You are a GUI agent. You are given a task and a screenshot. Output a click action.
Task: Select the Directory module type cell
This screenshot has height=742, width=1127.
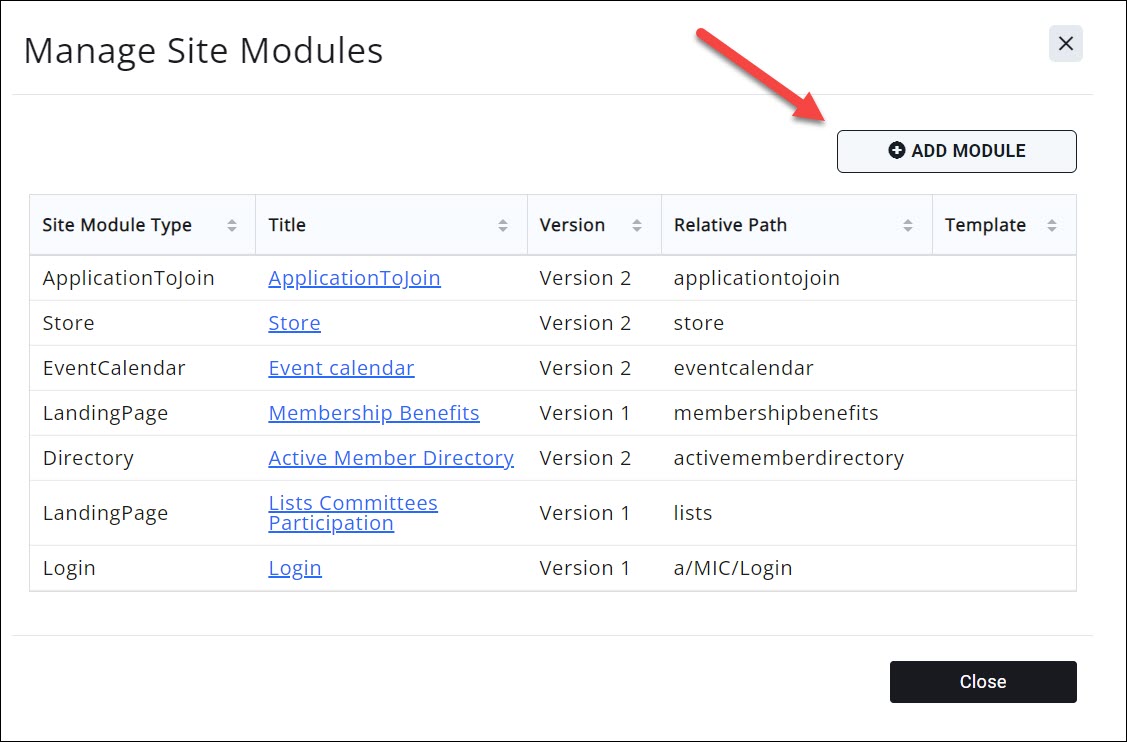(88, 458)
